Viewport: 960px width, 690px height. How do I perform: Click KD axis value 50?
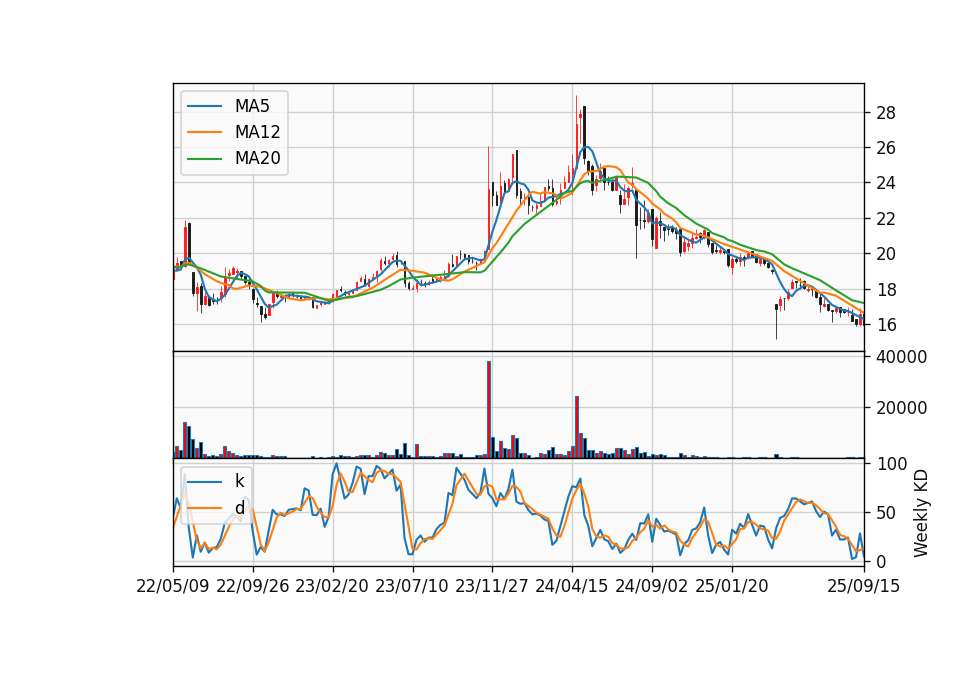(887, 513)
